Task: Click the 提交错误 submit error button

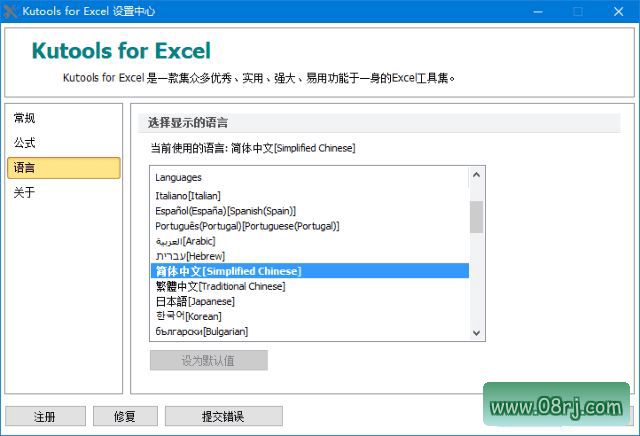Action: point(223,416)
